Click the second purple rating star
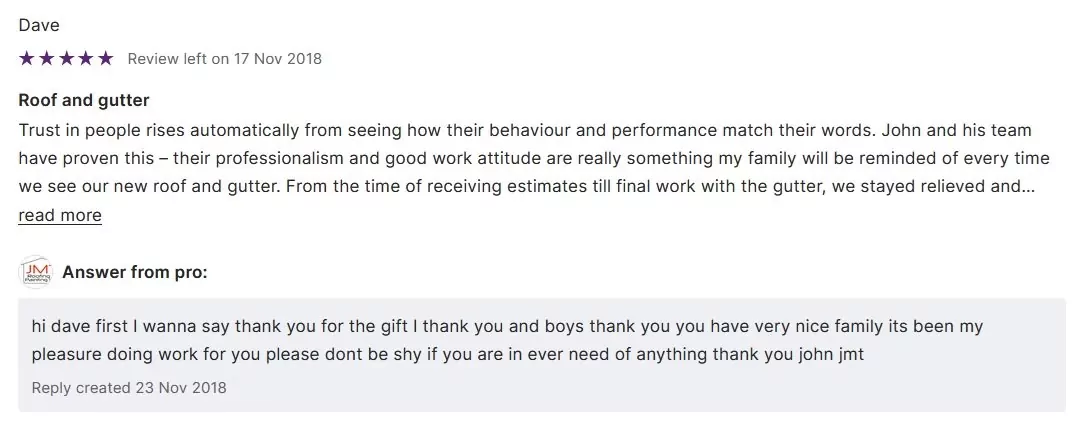 [46, 59]
